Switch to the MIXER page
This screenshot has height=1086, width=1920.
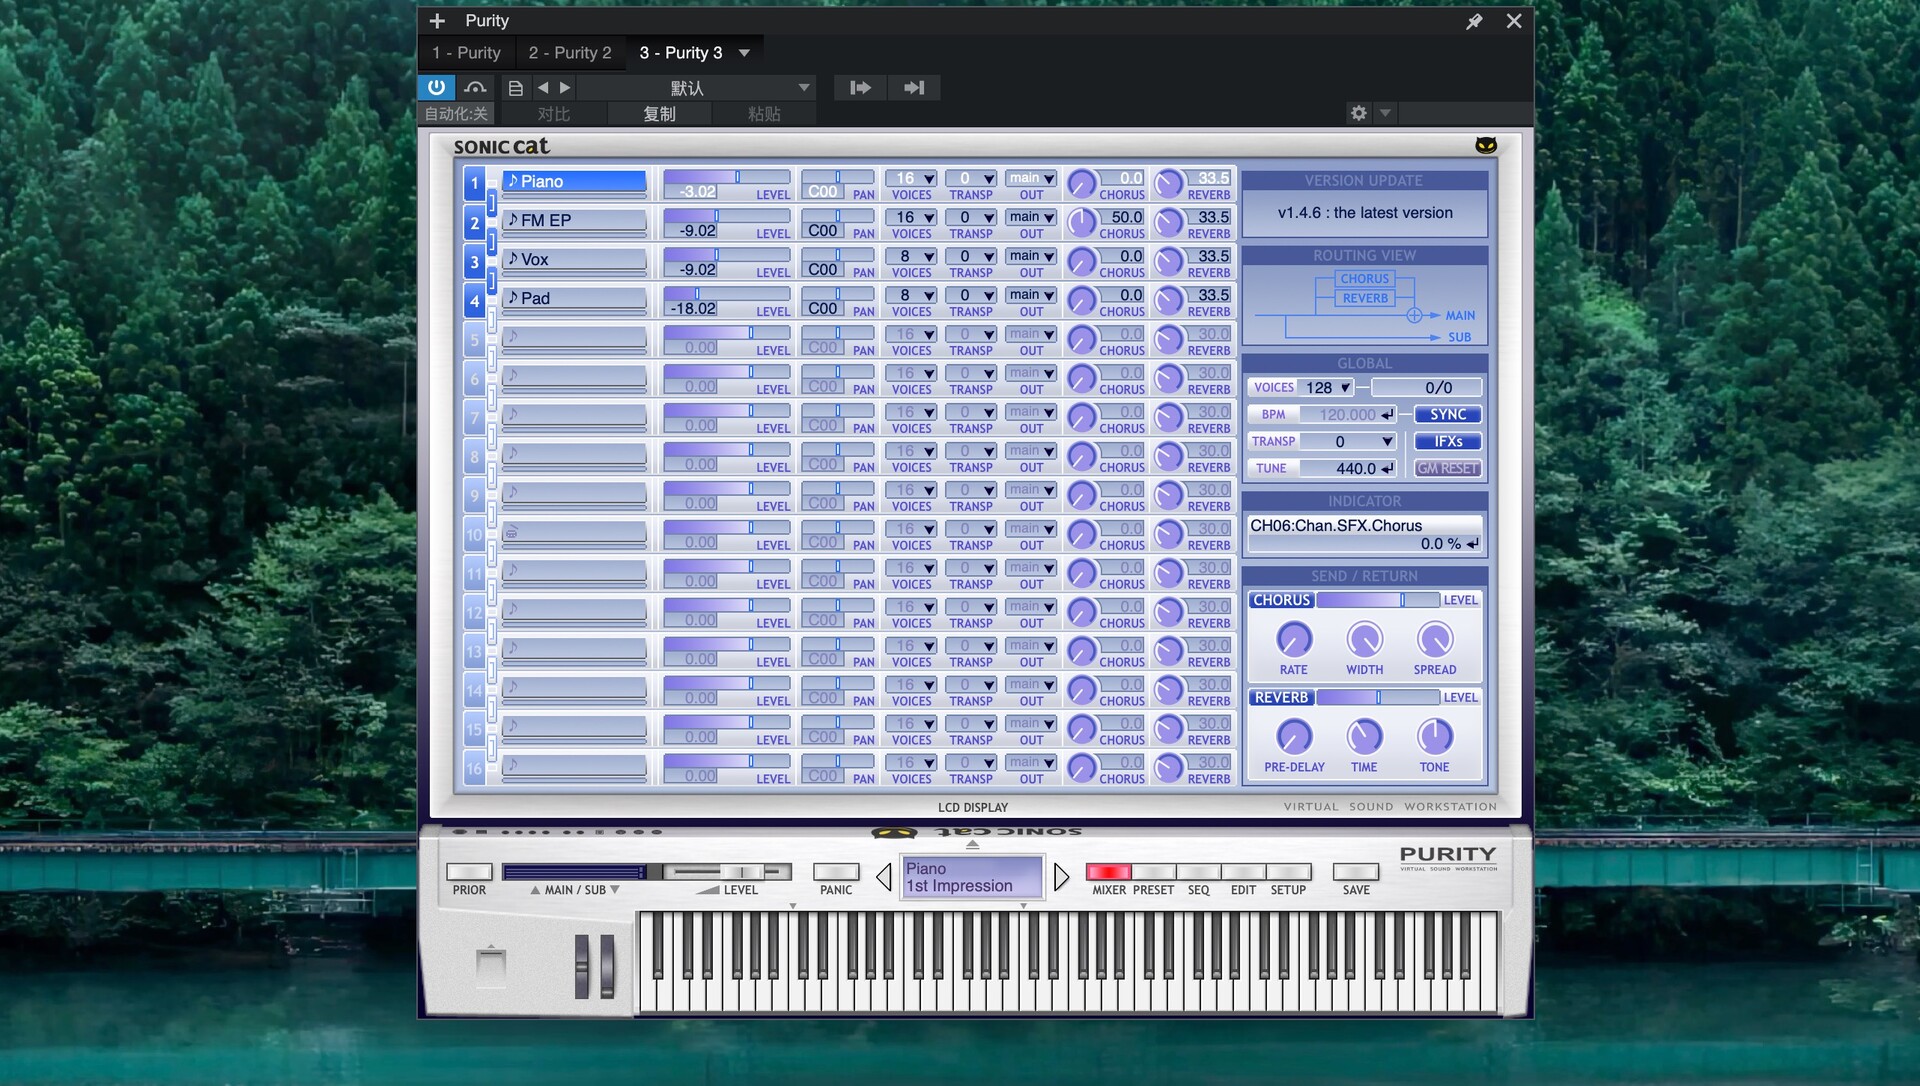1108,871
